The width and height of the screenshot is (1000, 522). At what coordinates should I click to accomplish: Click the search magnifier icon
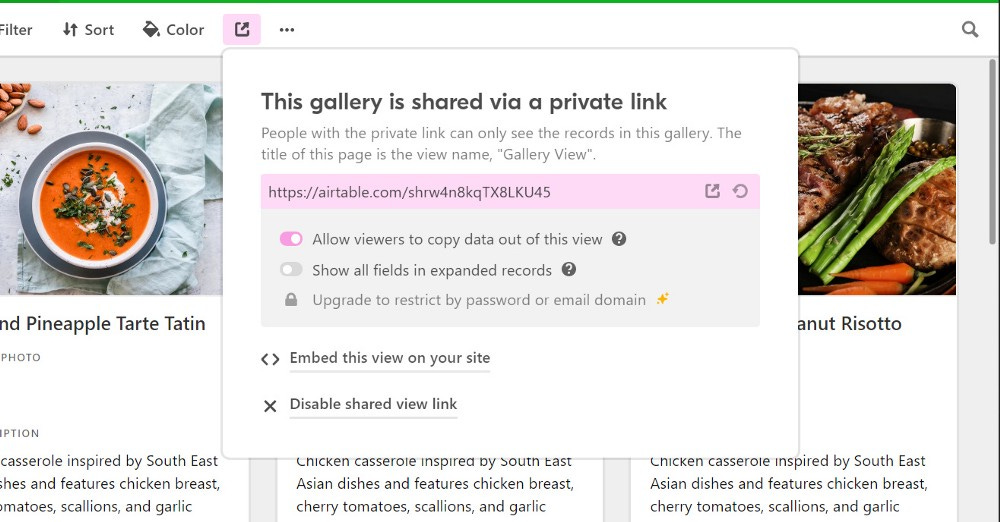[970, 29]
